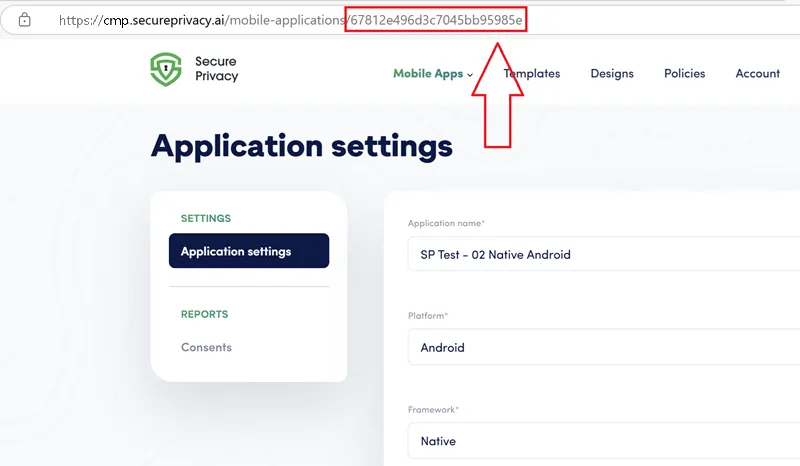Click the Platform field label
800x466 pixels.
pos(428,315)
